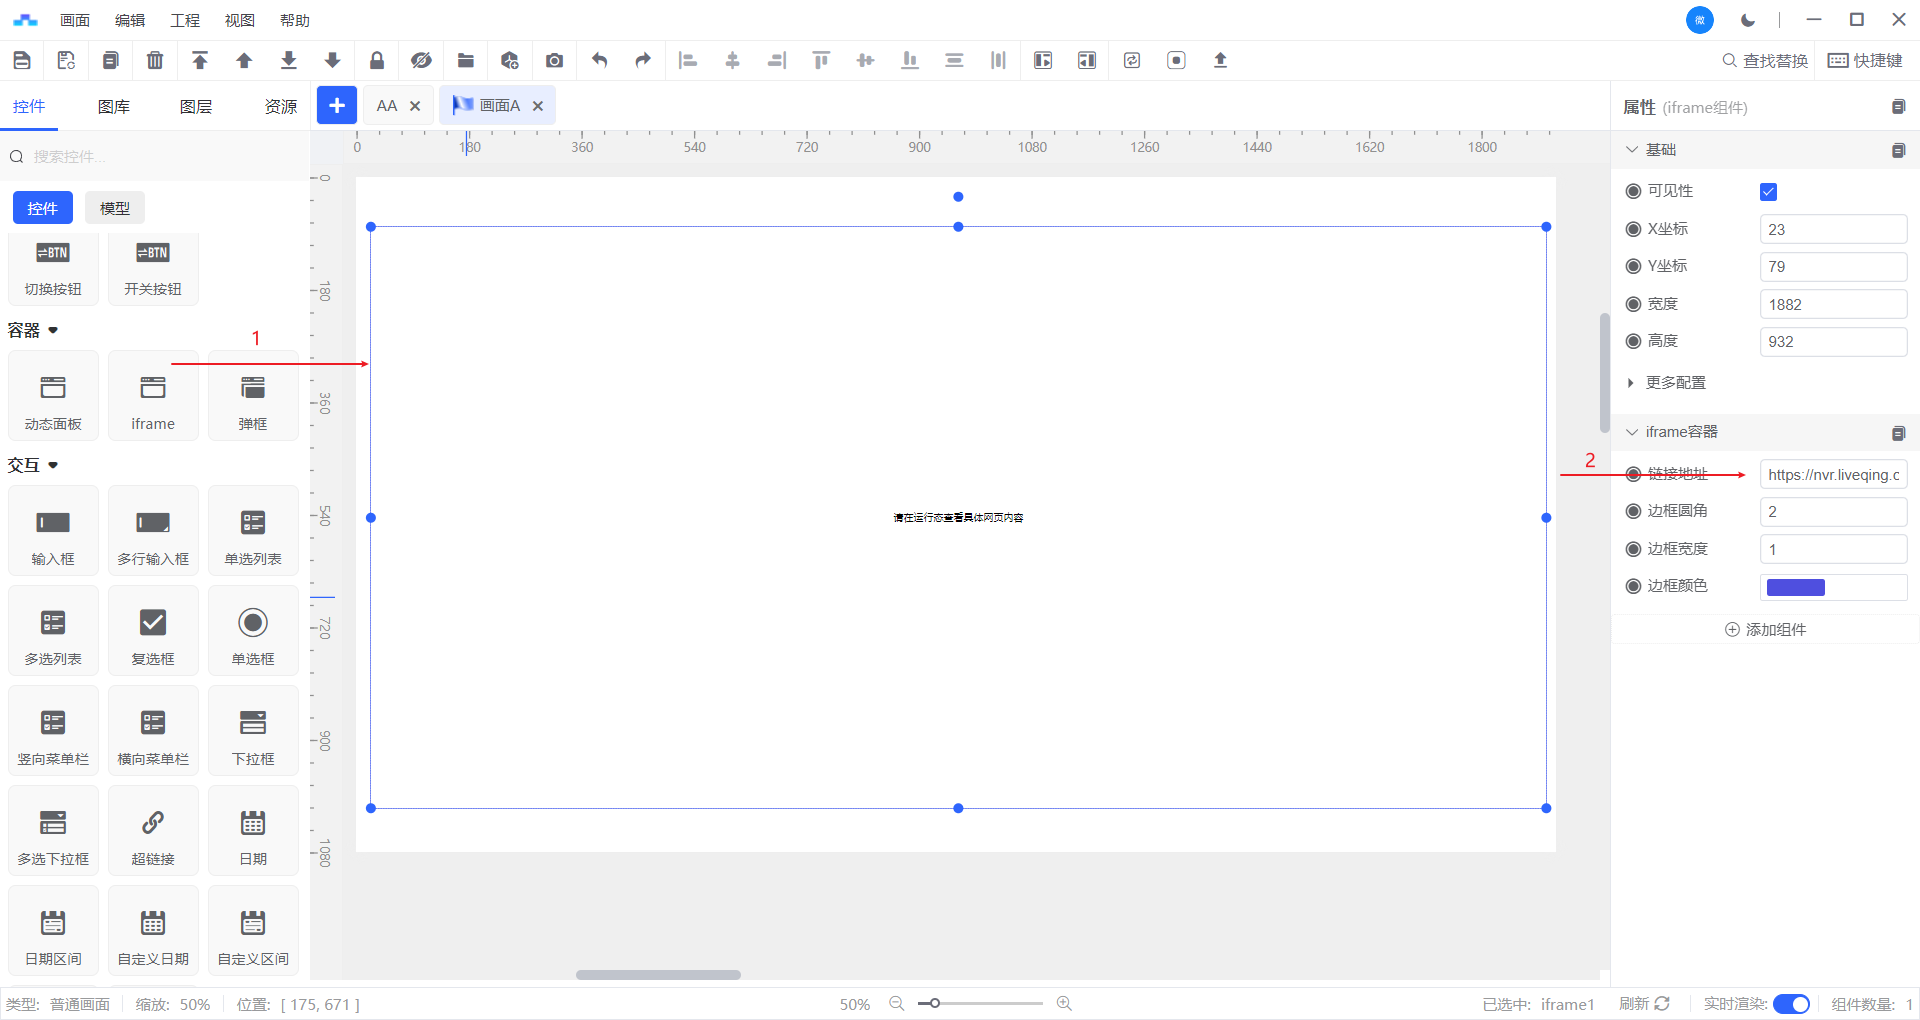1920x1020 pixels.
Task: Click the lock icon in toolbar
Action: tap(377, 61)
